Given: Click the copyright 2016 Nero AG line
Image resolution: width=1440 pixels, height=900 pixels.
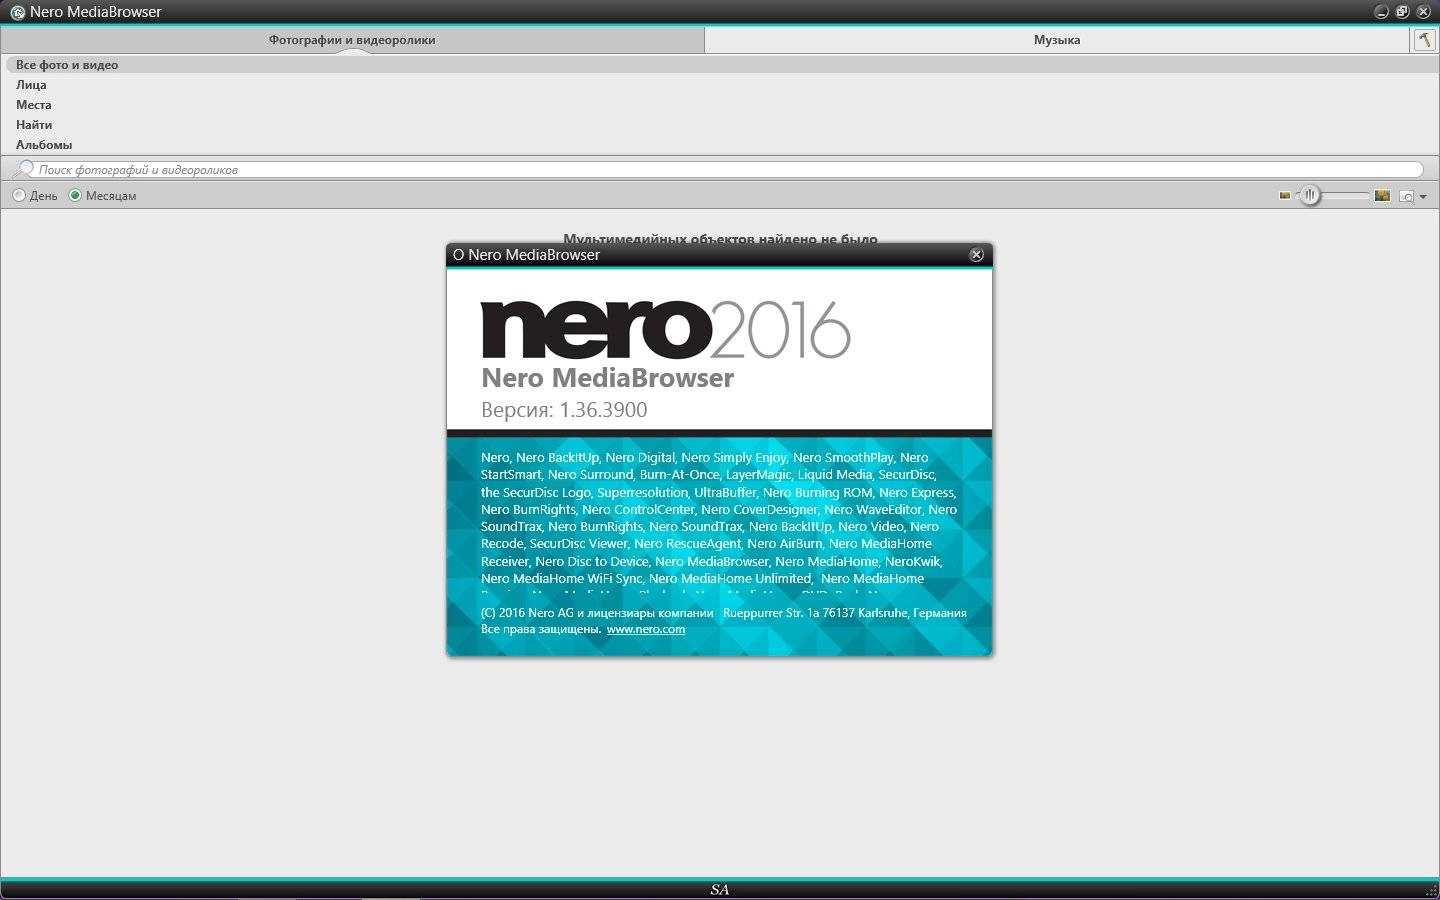Looking at the screenshot, I should [723, 613].
